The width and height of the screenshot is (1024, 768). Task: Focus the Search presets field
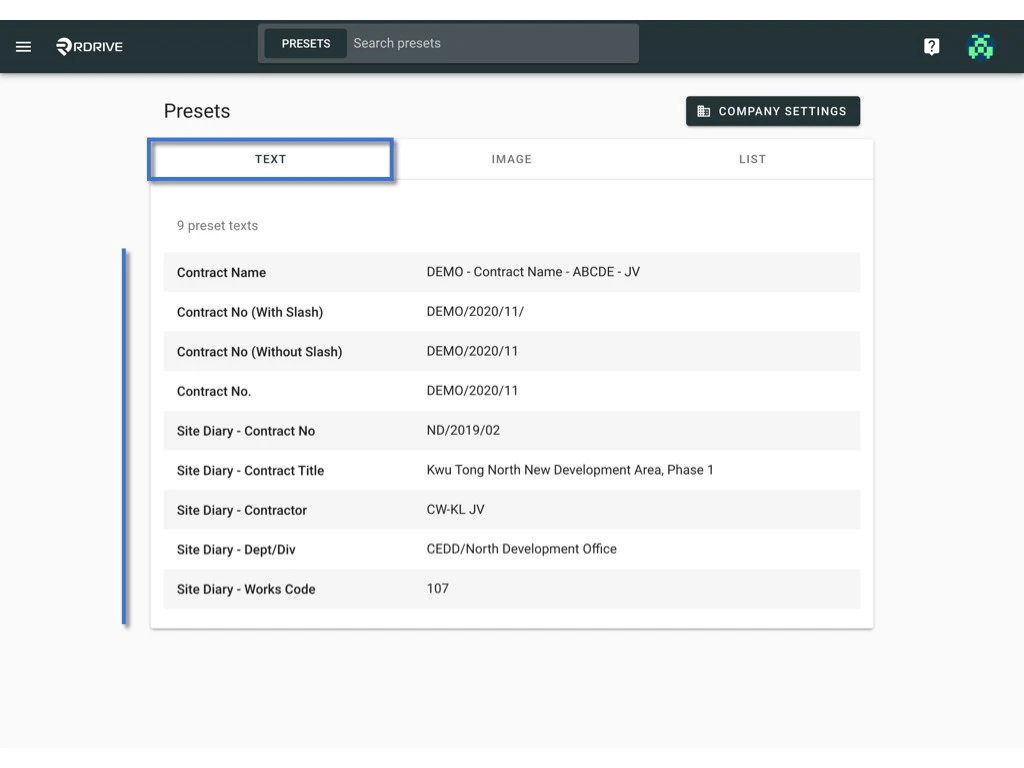point(492,44)
